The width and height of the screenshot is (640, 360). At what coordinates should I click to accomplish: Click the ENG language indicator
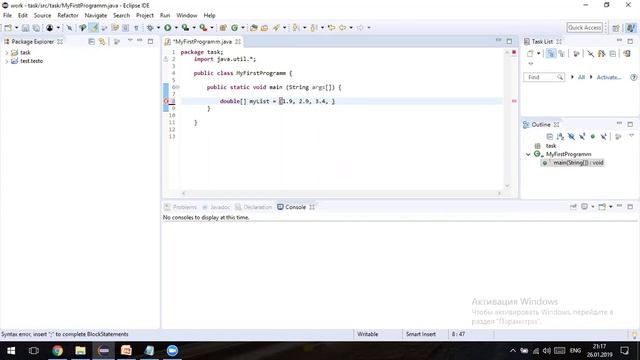[576, 351]
